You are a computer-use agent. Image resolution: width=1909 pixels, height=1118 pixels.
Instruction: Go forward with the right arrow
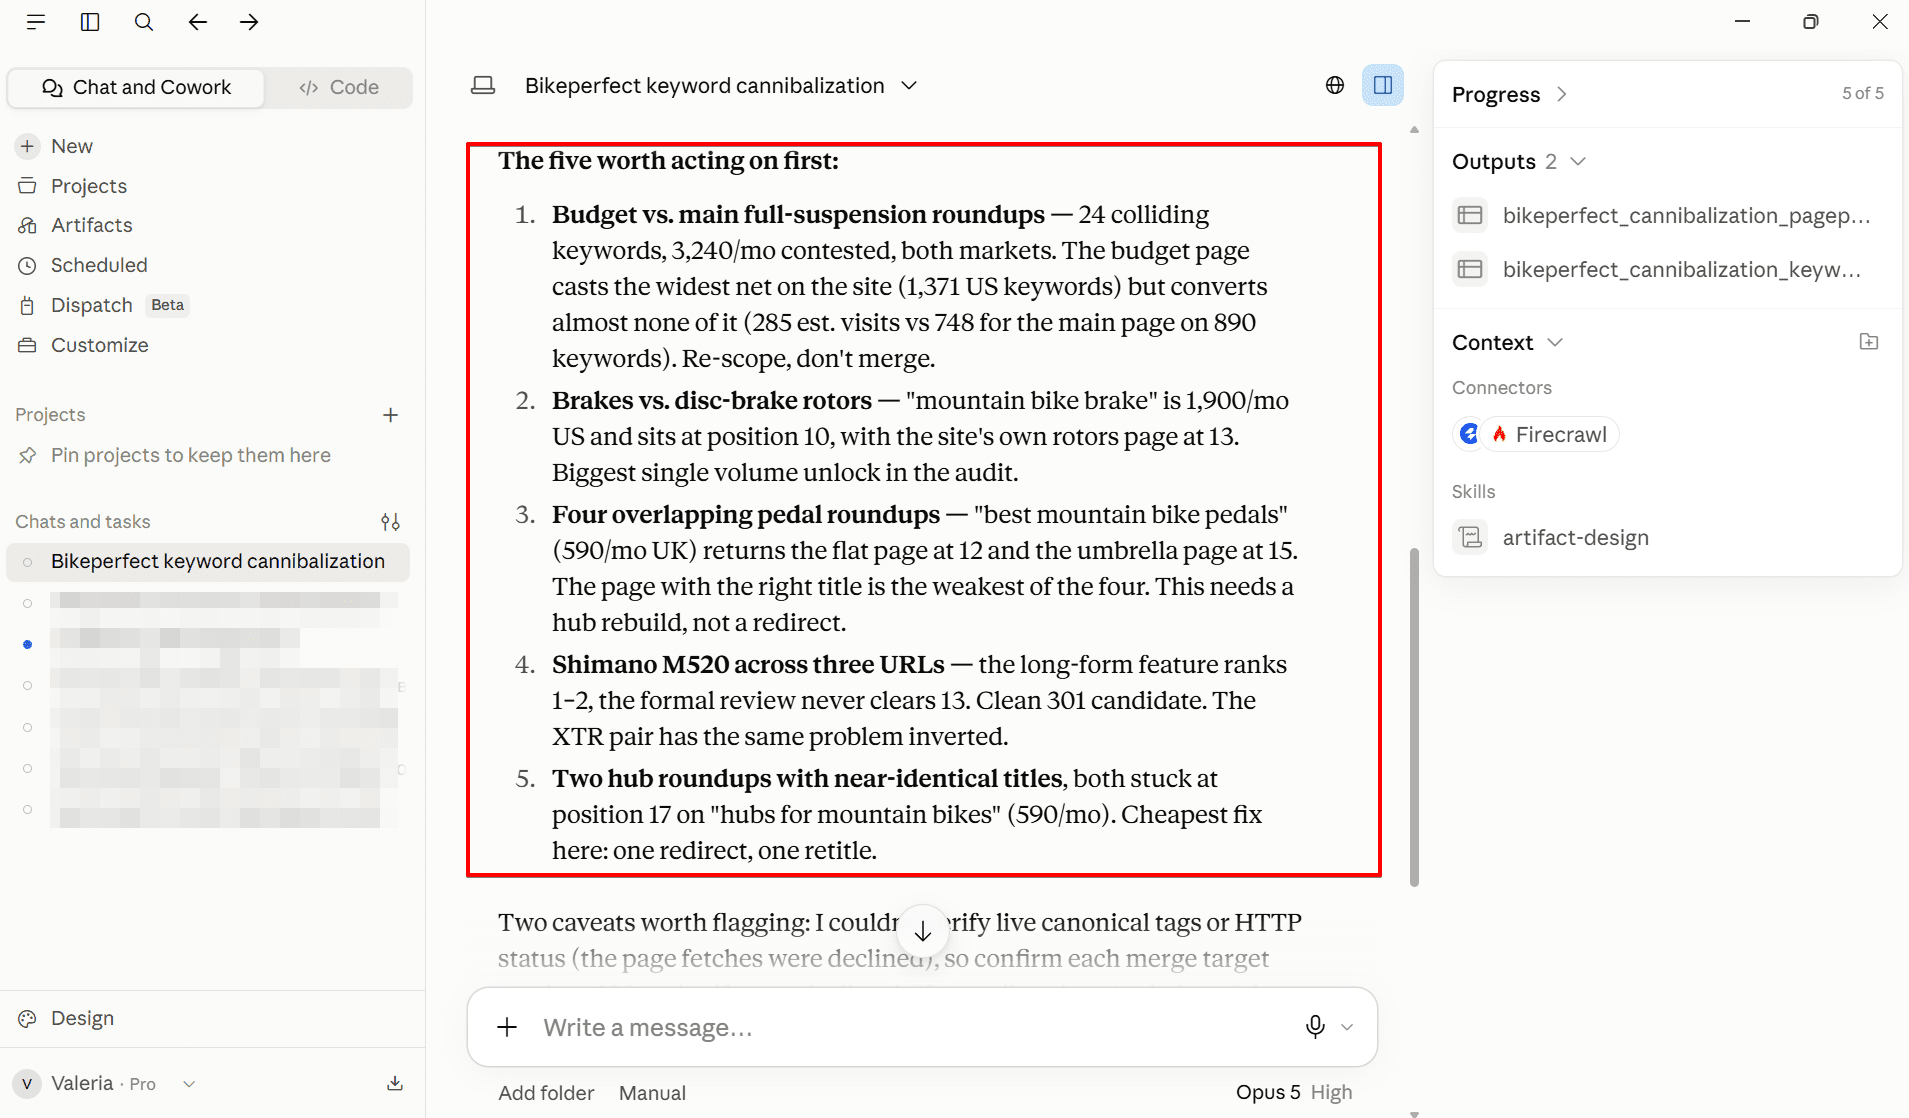point(250,22)
